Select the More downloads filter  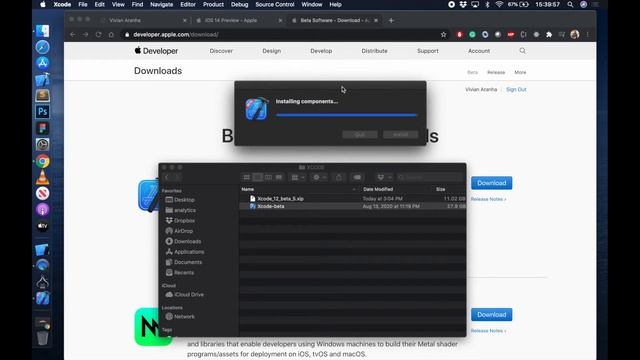pyautogui.click(x=520, y=72)
